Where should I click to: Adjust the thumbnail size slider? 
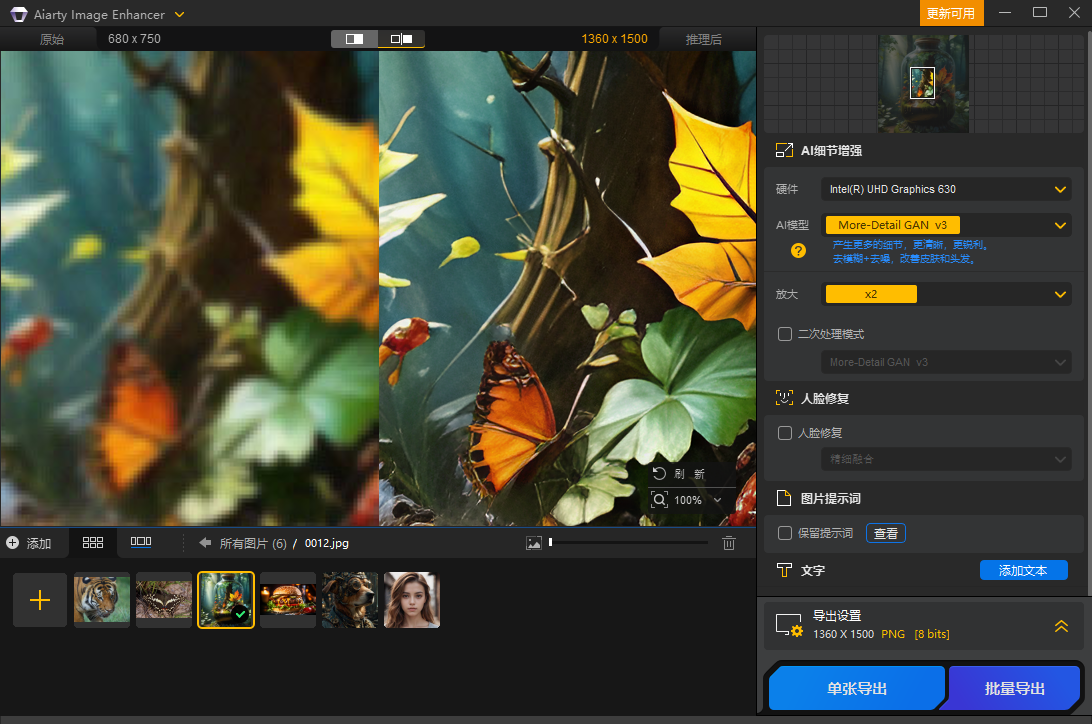point(629,542)
